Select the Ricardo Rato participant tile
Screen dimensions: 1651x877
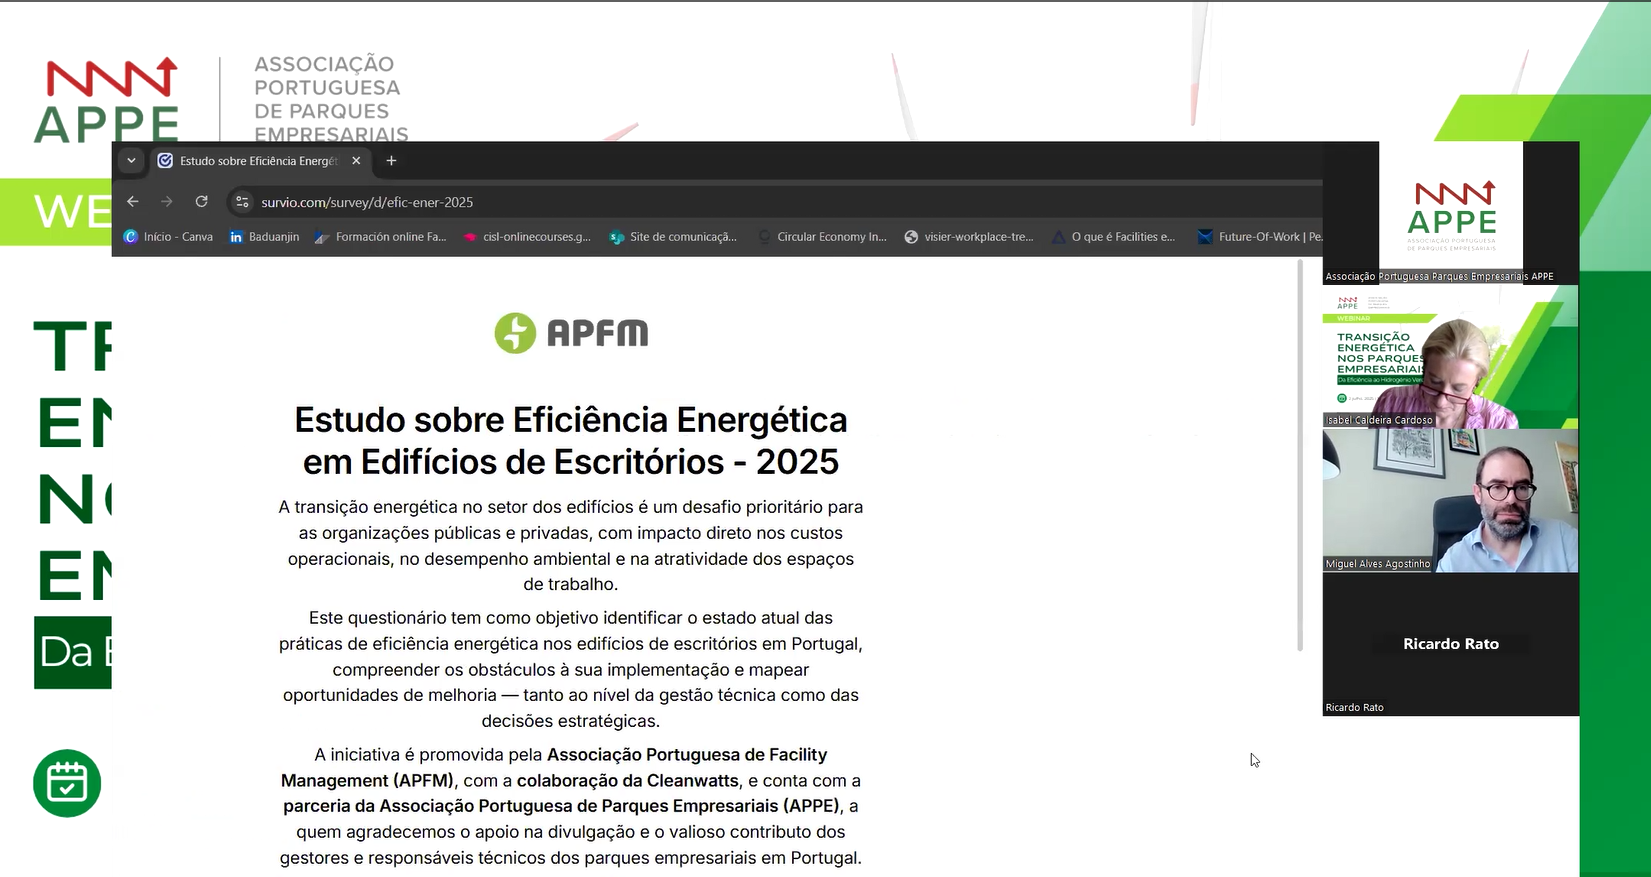point(1450,645)
